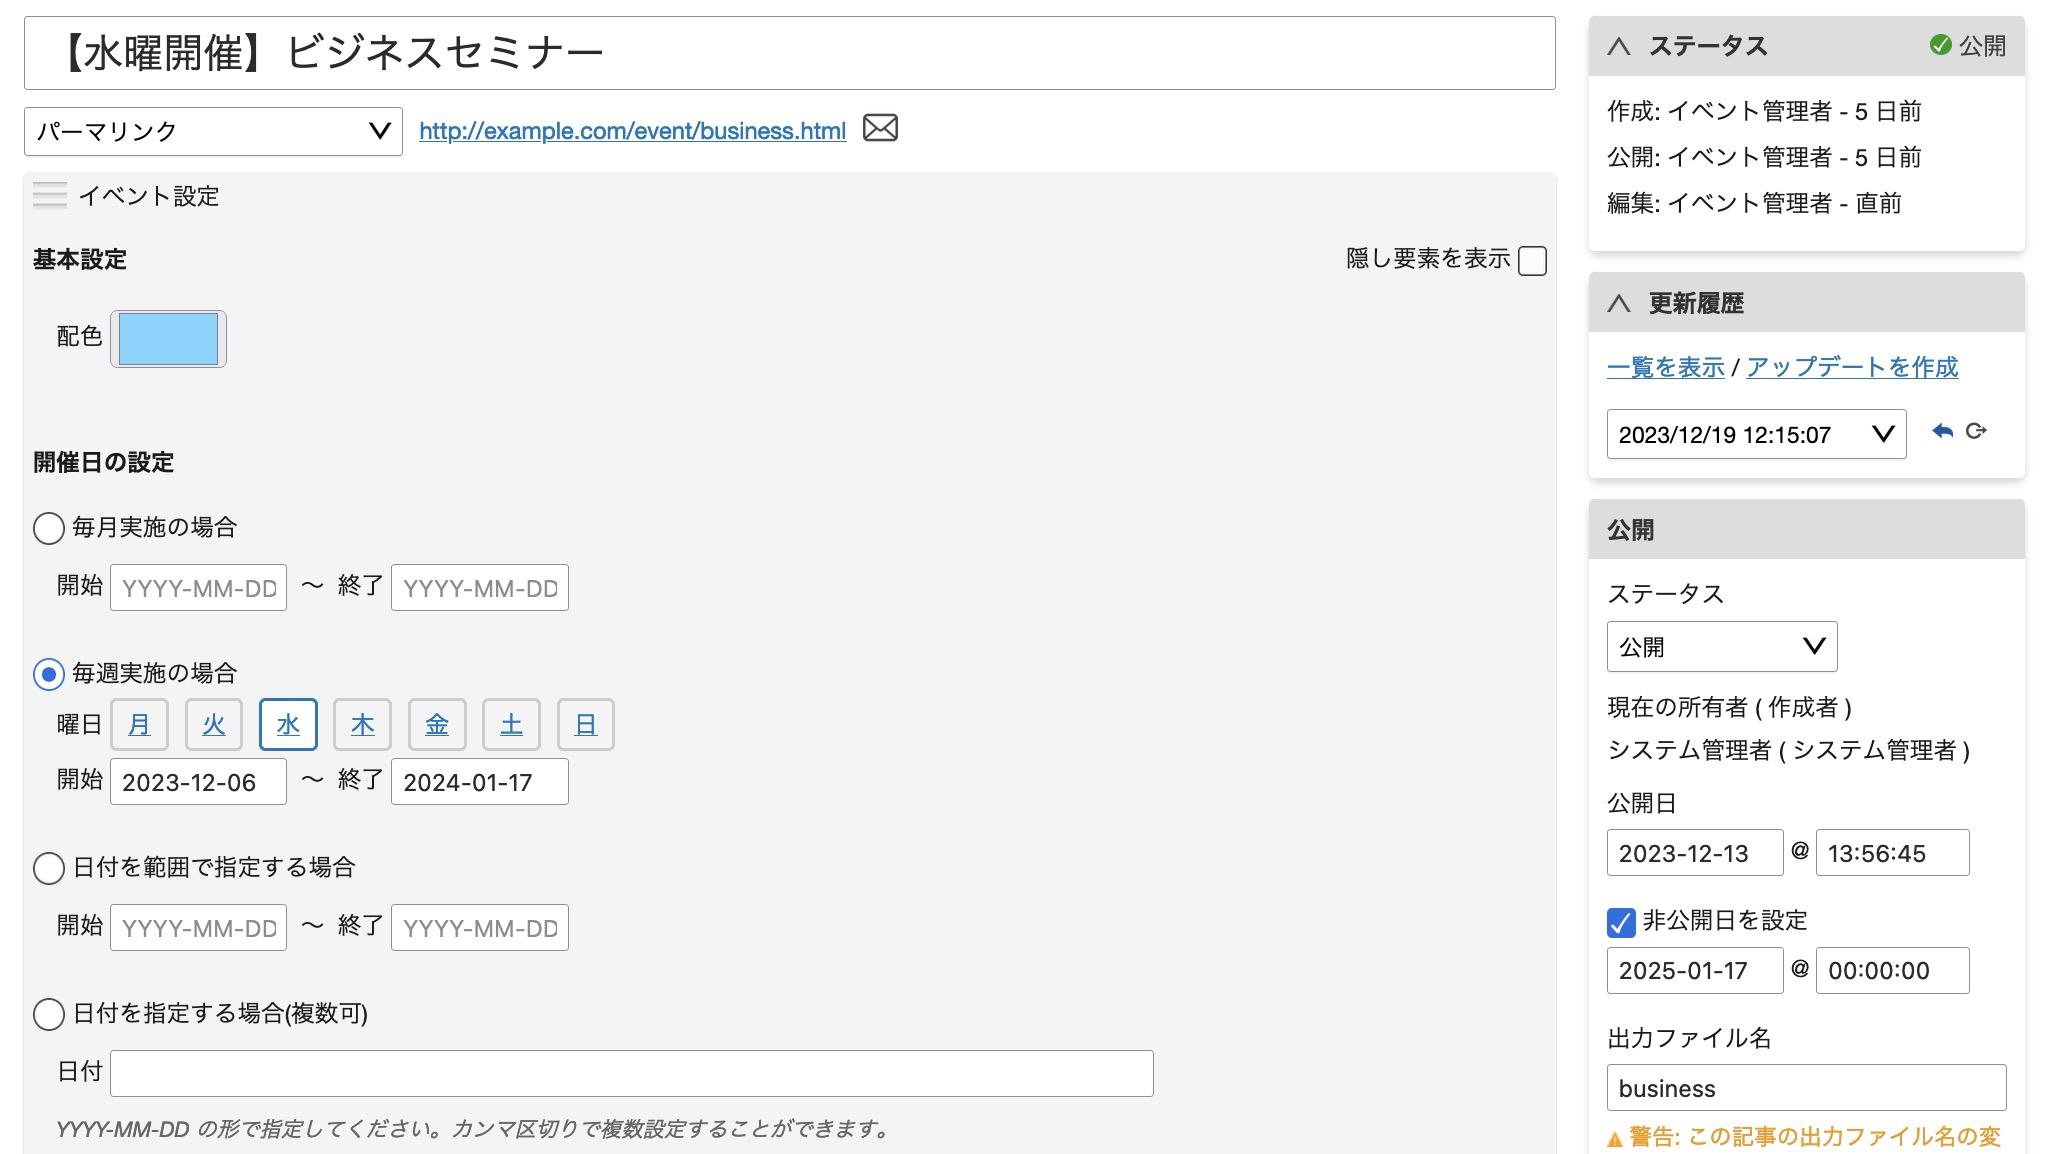
Task: Click the blue revert arrow in 更新履歴
Action: tap(1942, 431)
